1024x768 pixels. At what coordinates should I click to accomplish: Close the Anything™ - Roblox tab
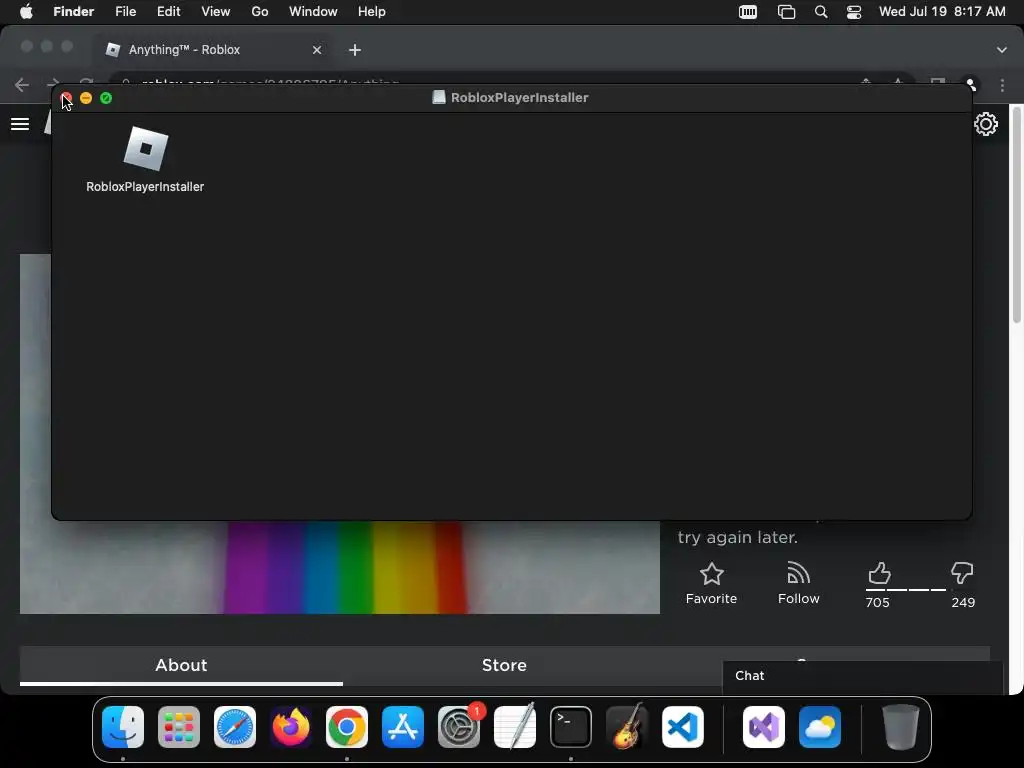(x=317, y=50)
